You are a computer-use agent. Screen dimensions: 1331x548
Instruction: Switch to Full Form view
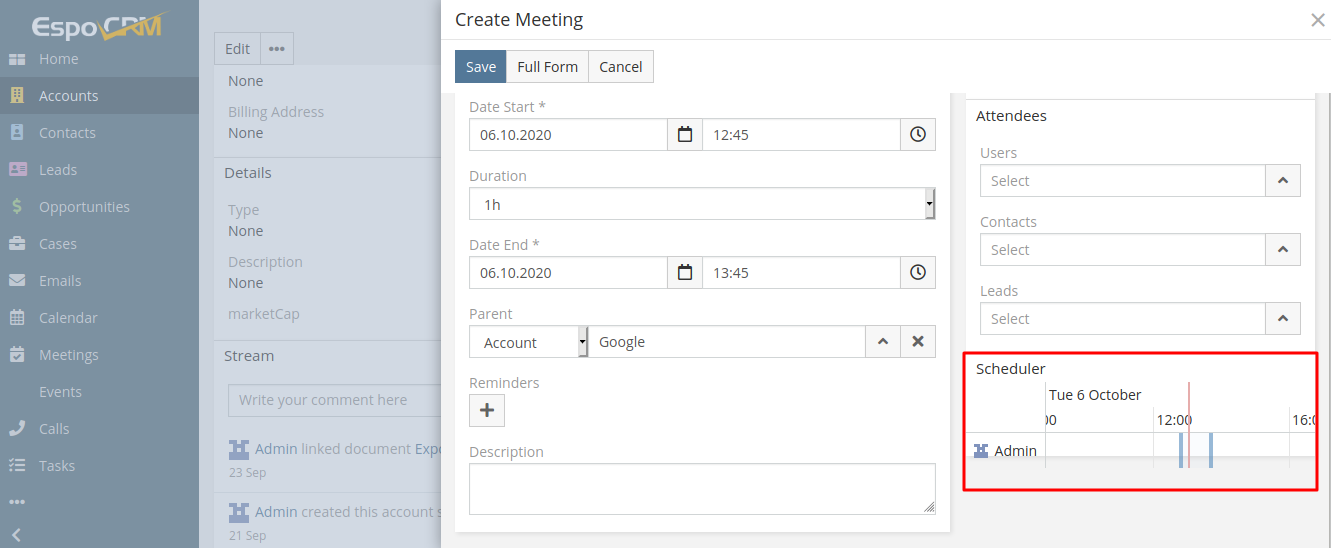[547, 67]
